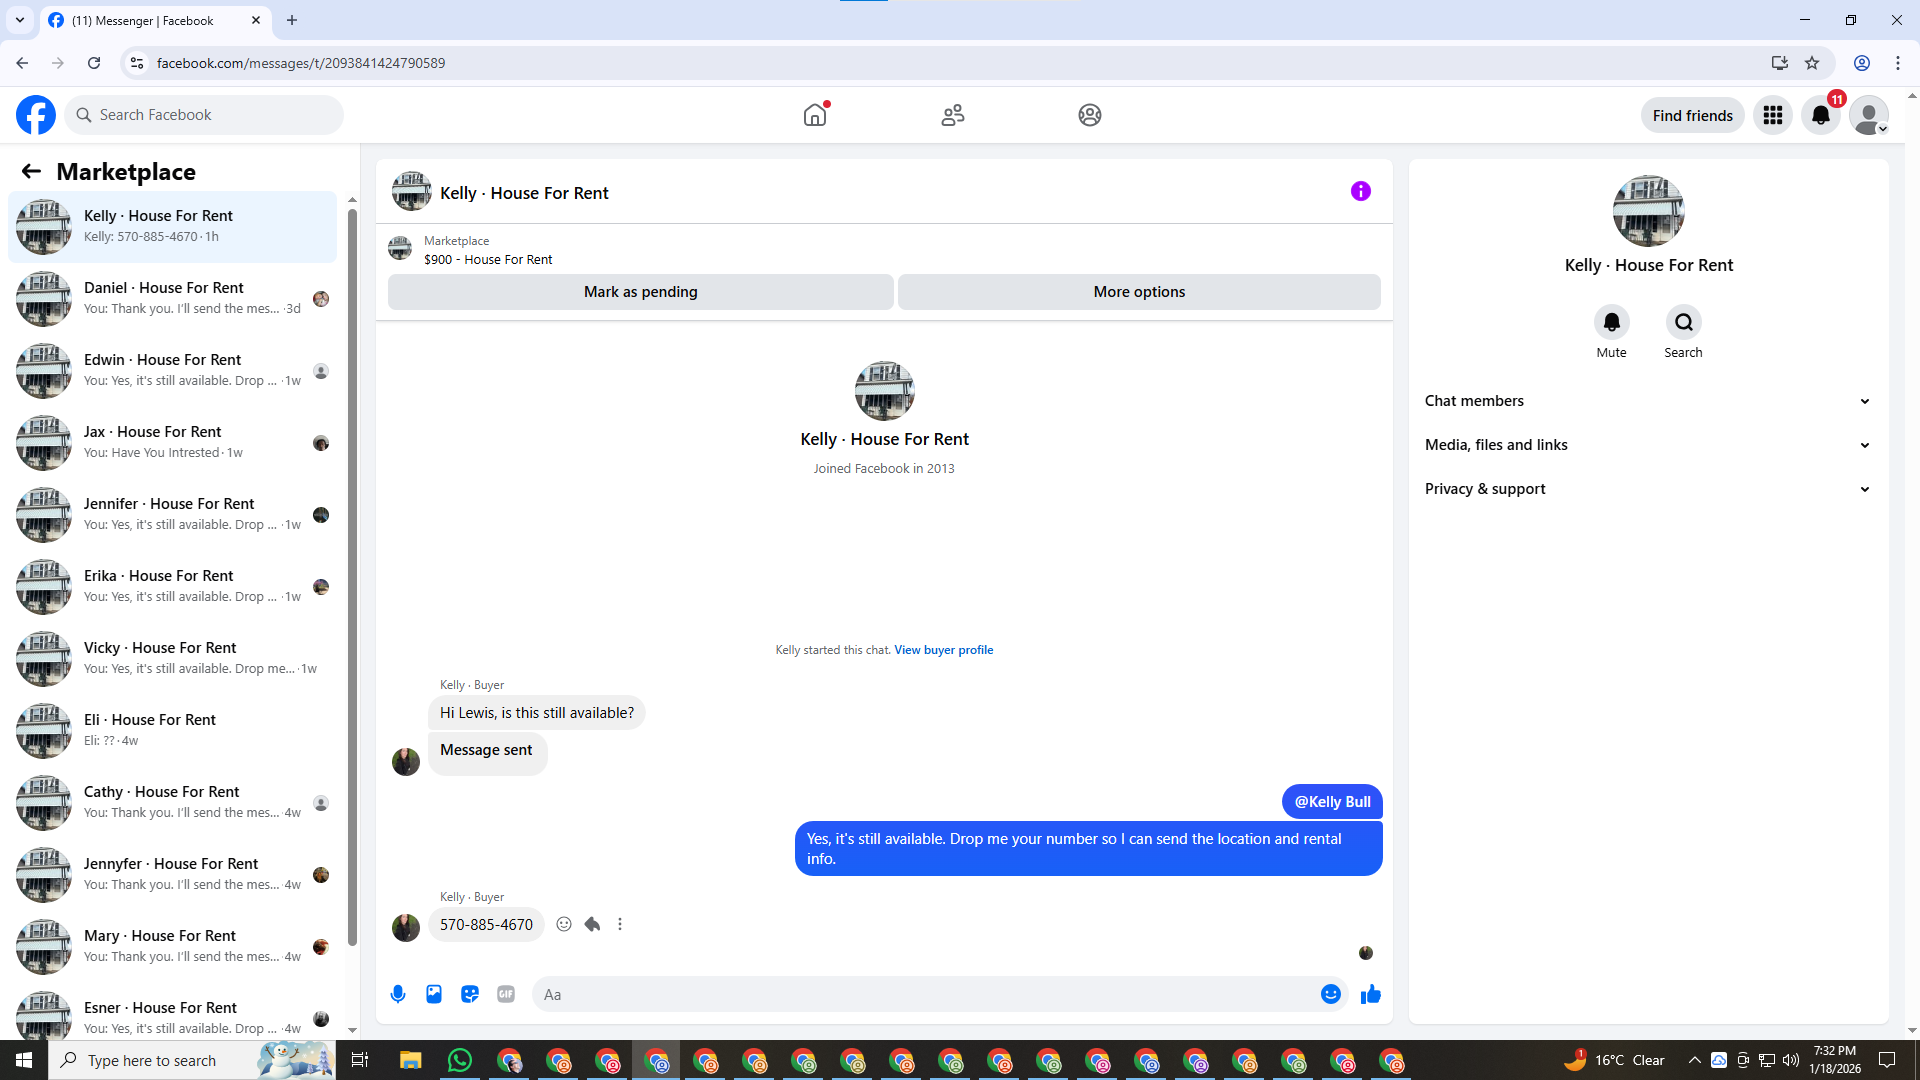The image size is (1920, 1080).
Task: React to the 570-885-4670 message
Action: tap(564, 925)
